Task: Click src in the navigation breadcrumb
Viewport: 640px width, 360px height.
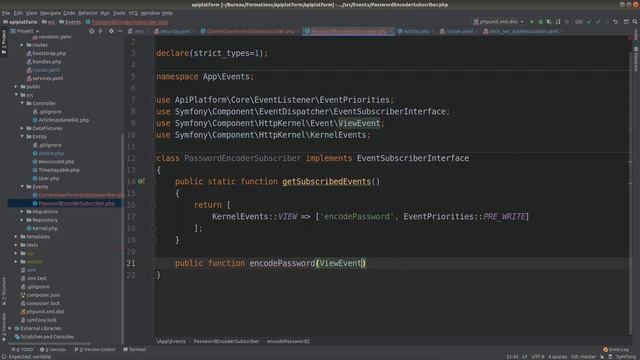Action: [48, 22]
